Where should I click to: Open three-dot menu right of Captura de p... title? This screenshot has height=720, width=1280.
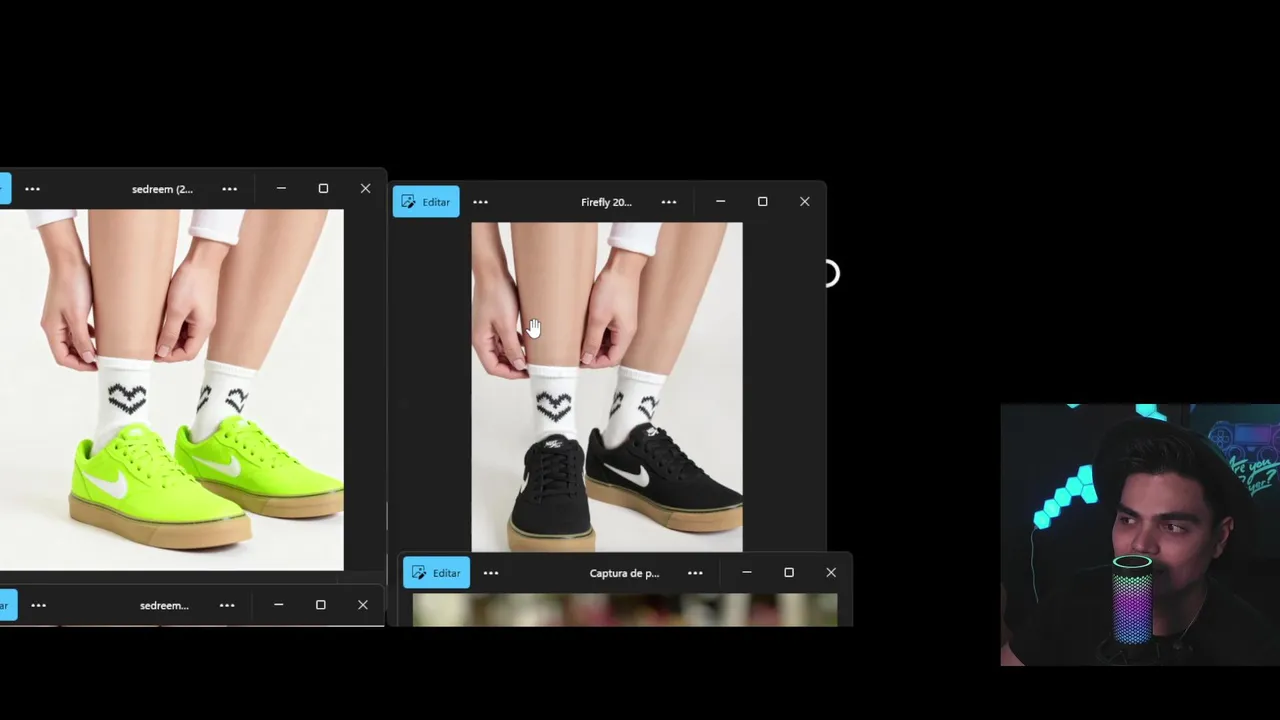click(695, 573)
